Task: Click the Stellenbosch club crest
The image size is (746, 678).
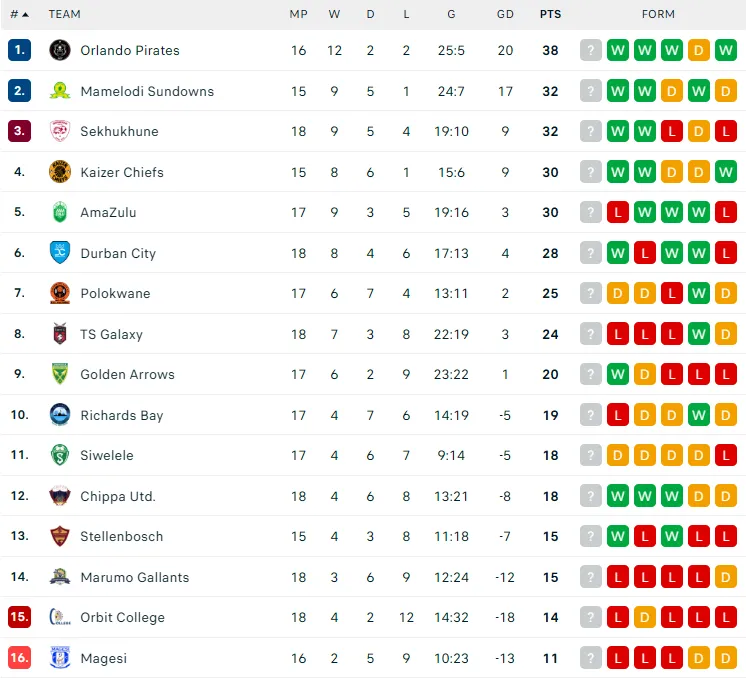Action: point(60,536)
